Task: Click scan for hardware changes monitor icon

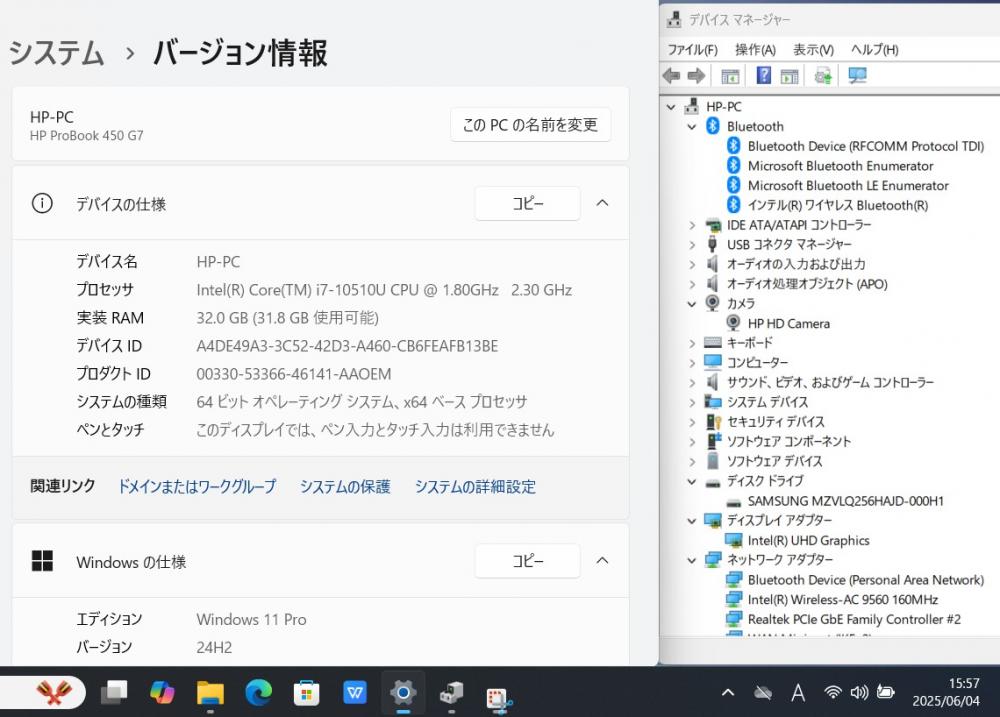Action: (857, 76)
